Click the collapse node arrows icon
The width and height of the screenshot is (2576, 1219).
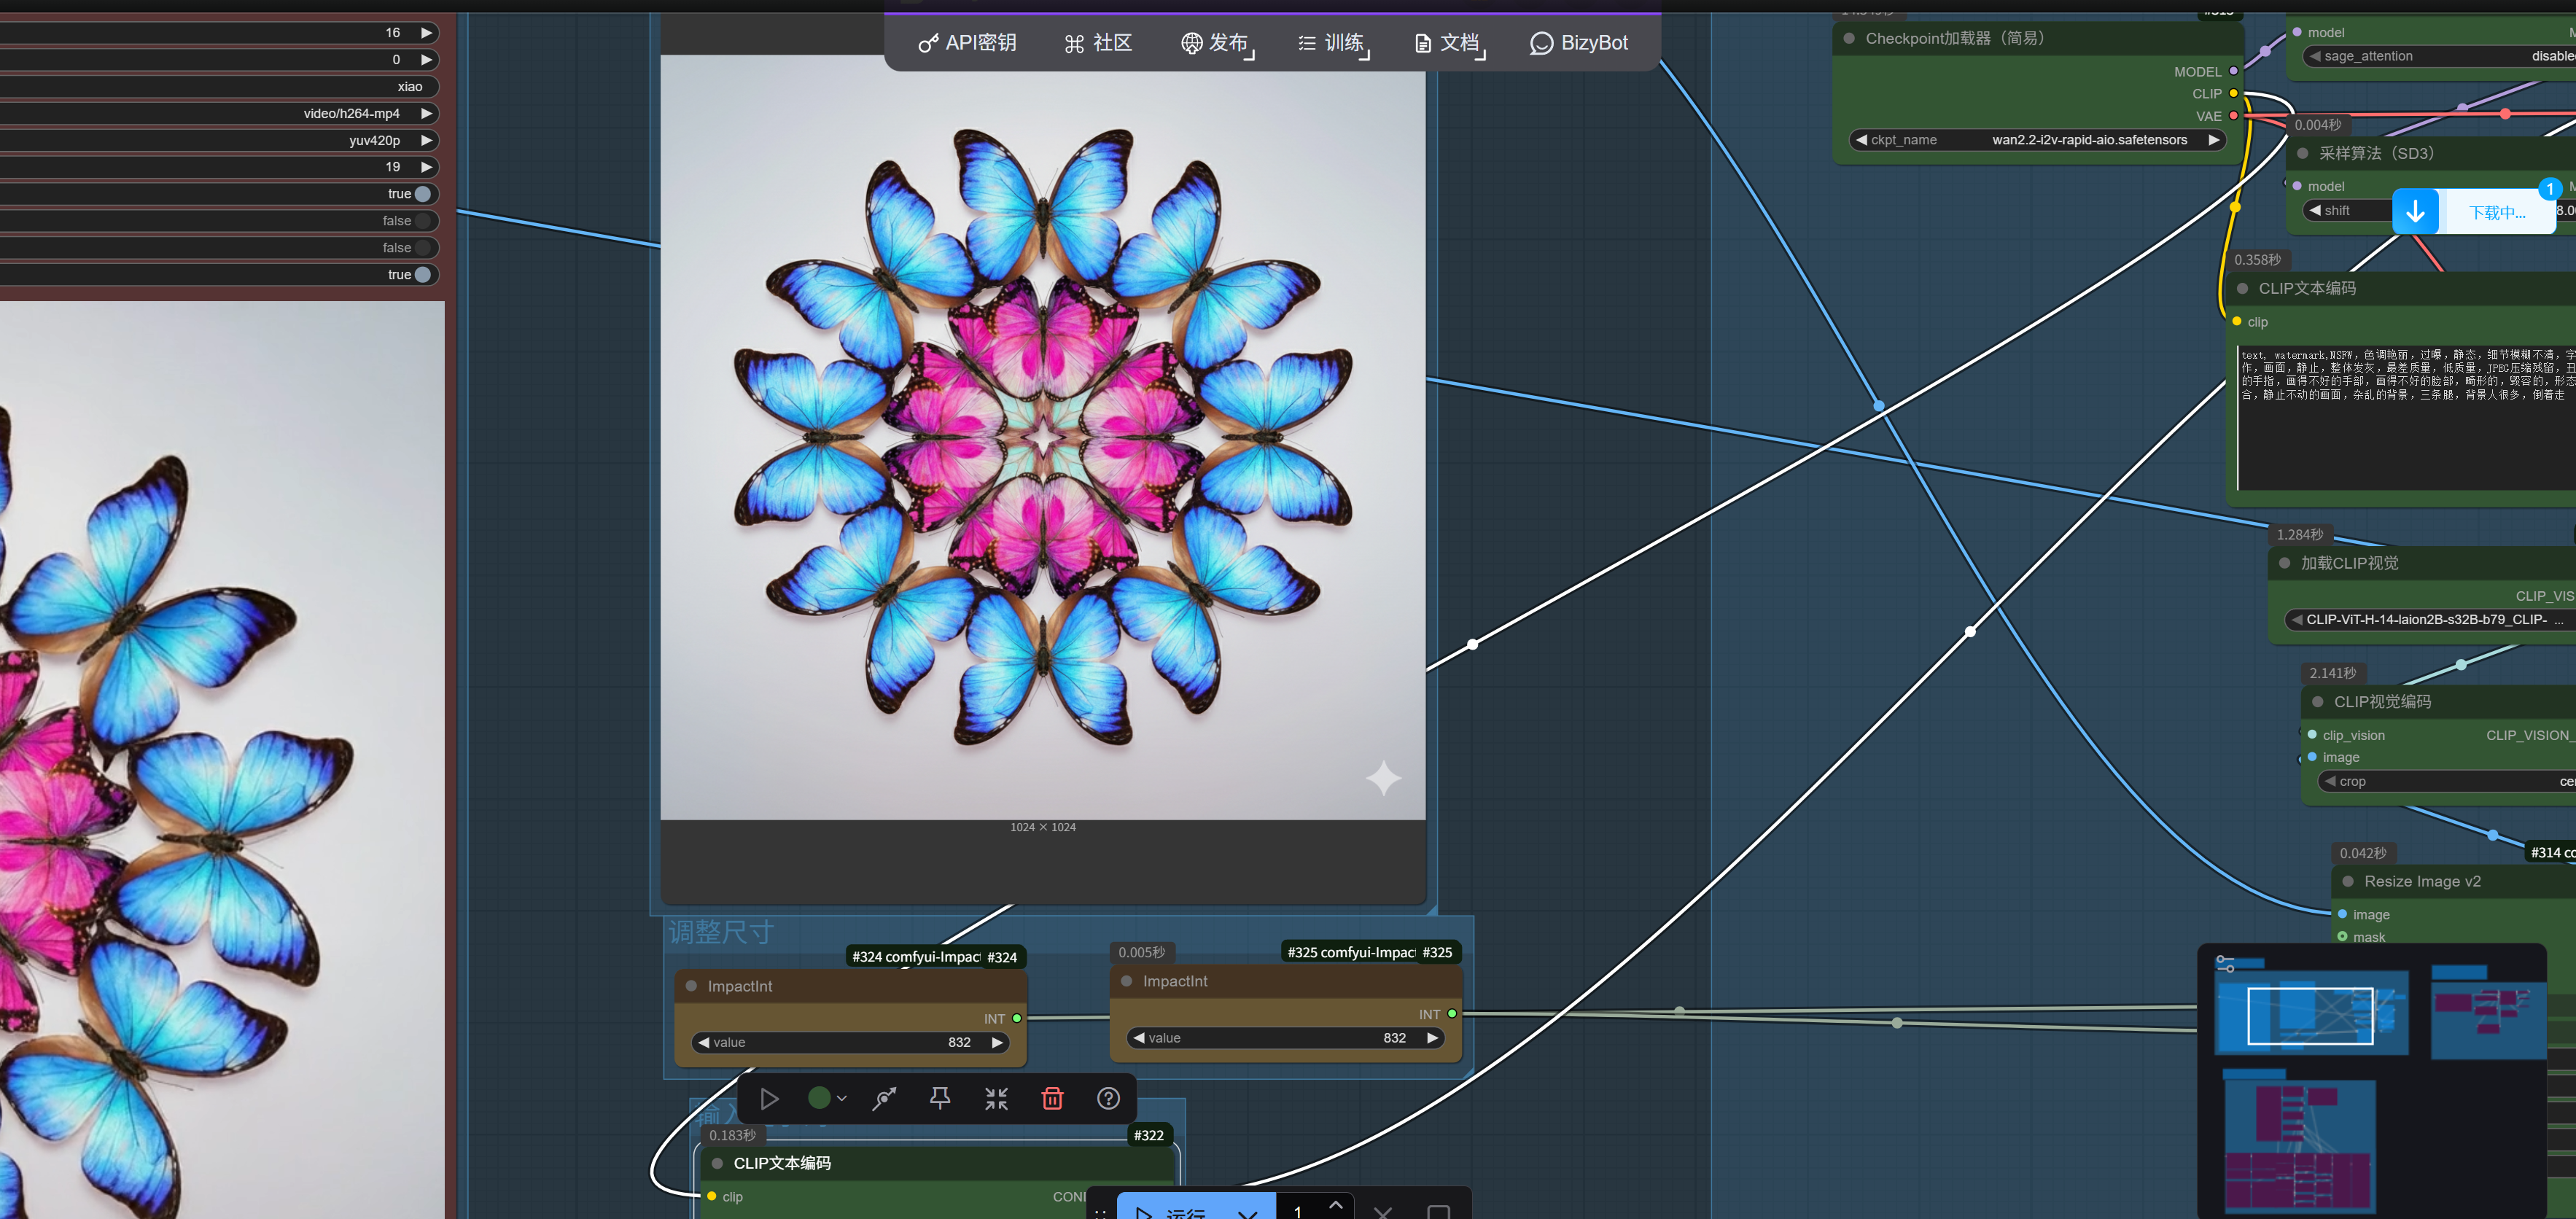[x=996, y=1098]
